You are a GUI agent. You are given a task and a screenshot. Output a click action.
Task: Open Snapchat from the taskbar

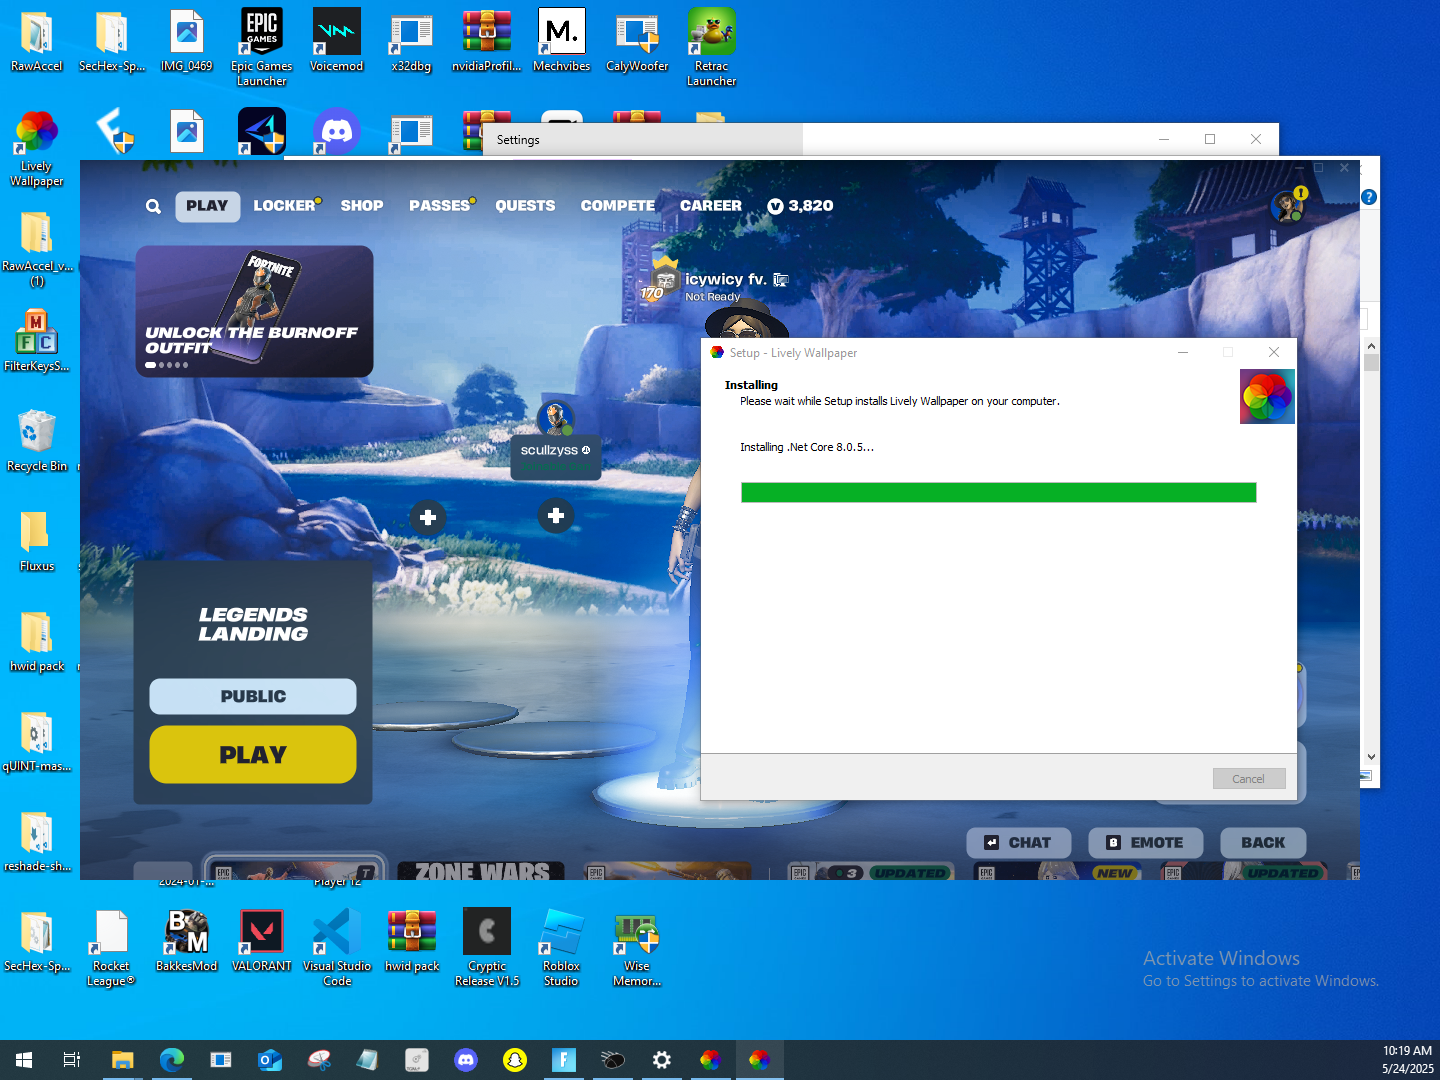[515, 1060]
